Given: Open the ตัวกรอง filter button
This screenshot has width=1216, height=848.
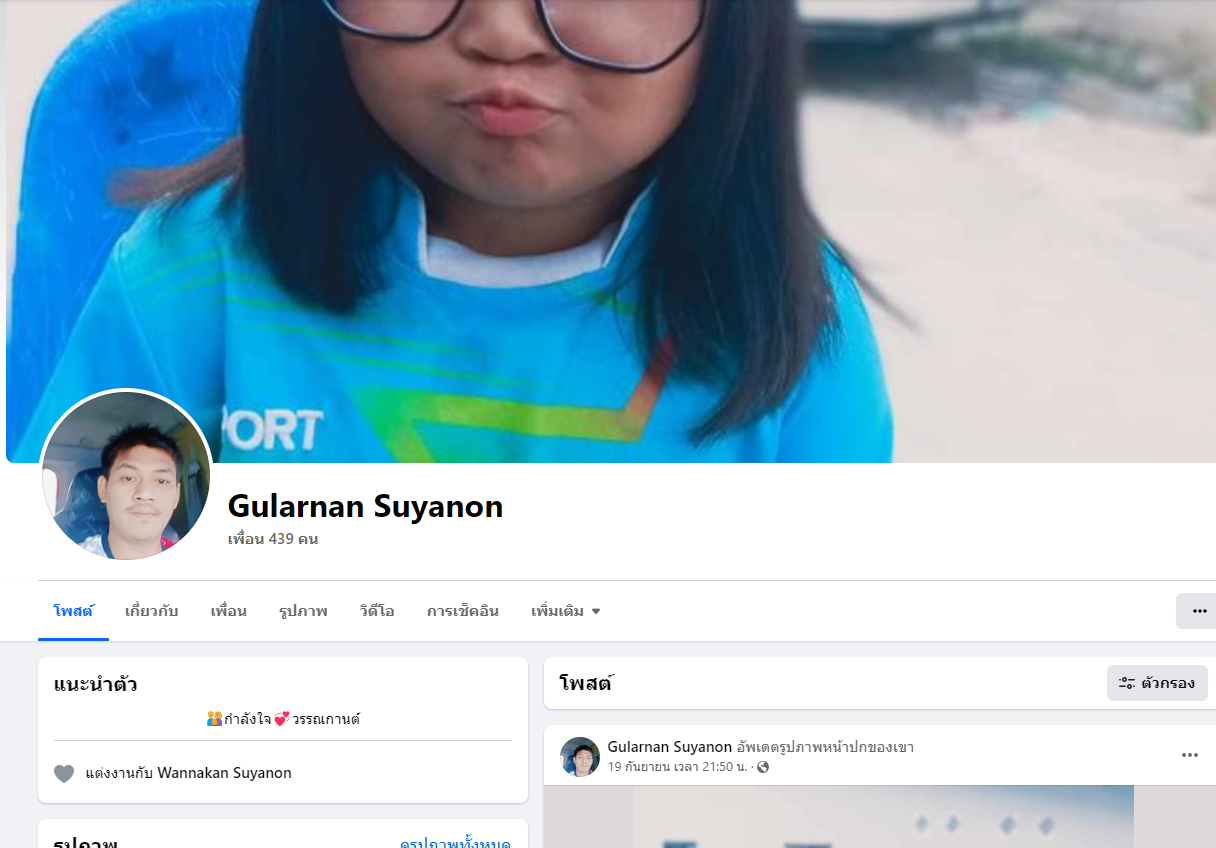Looking at the screenshot, I should coord(1157,683).
